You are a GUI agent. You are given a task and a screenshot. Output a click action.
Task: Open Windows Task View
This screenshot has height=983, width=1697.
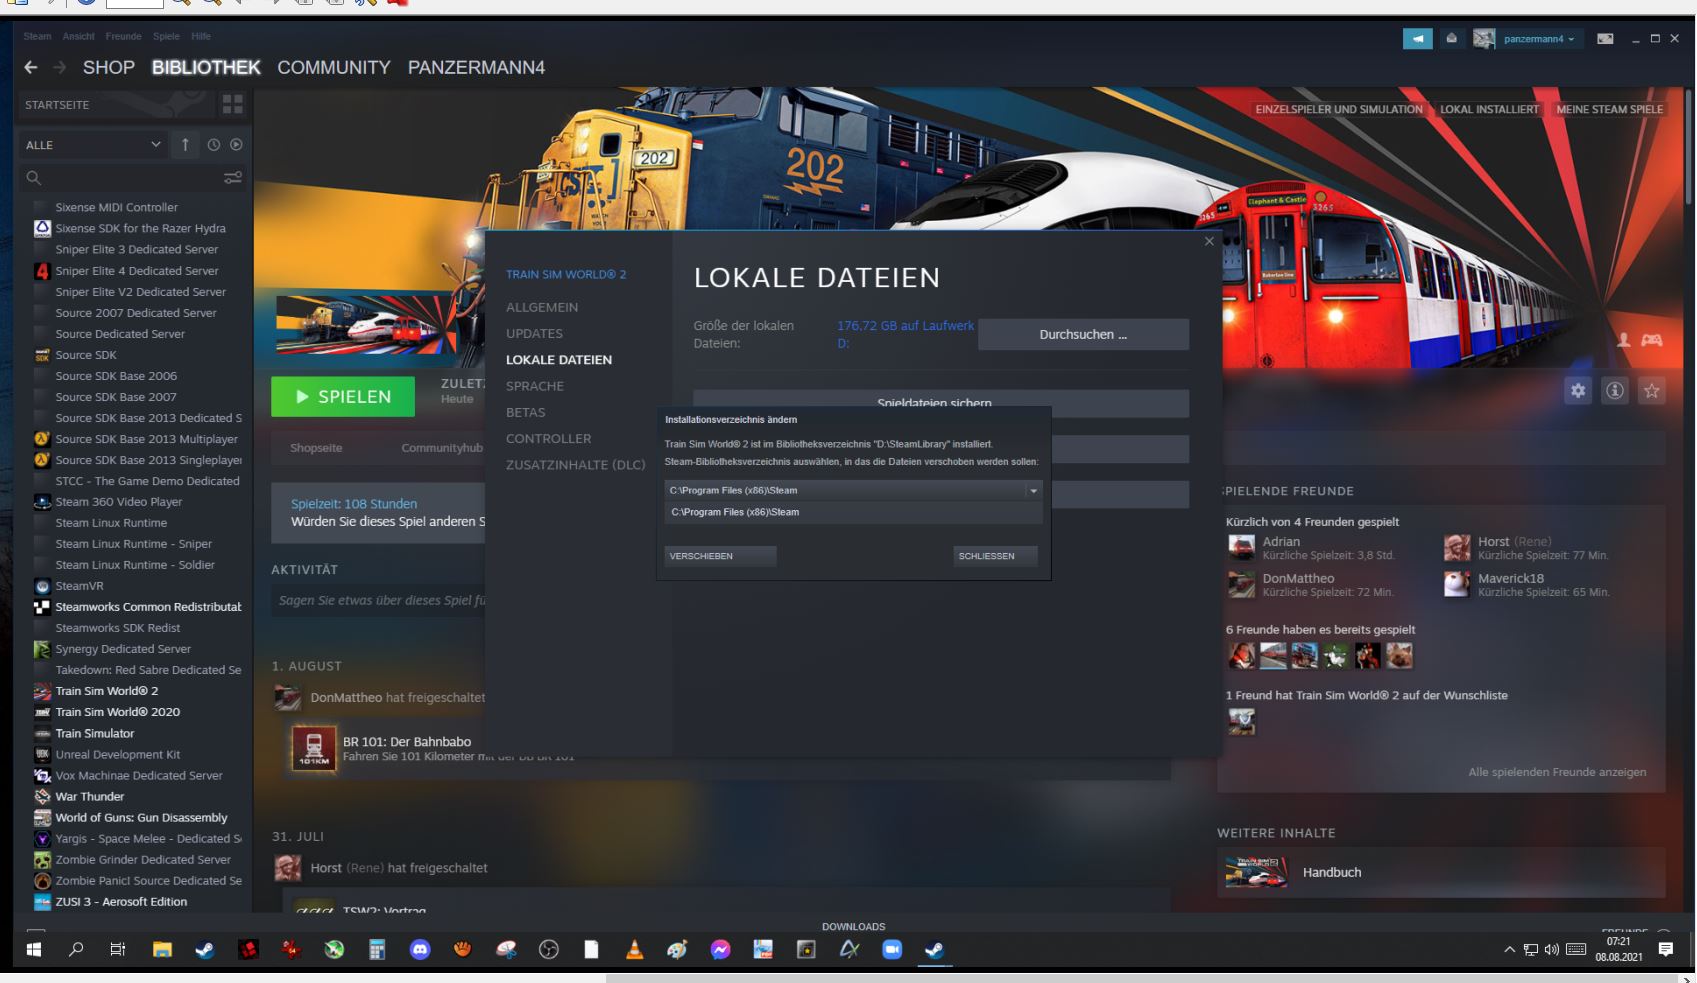click(x=118, y=950)
